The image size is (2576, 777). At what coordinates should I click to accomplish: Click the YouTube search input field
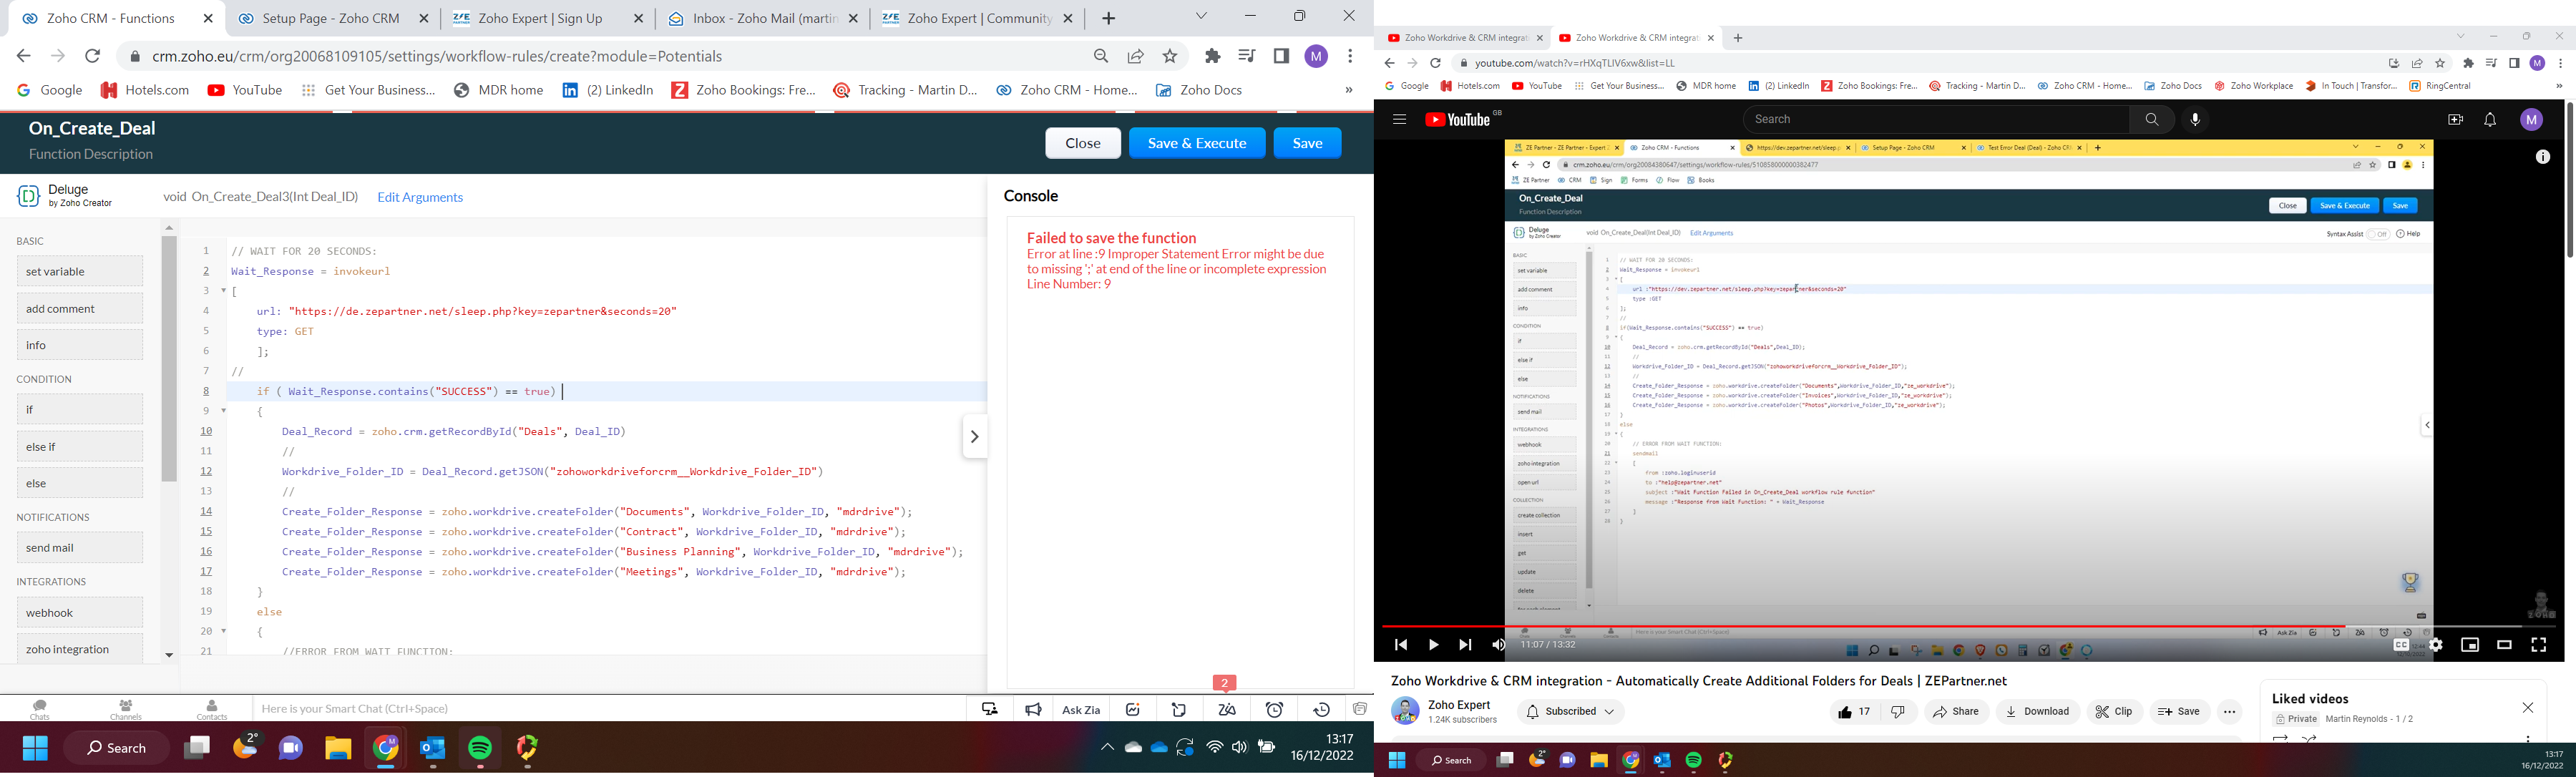coord(1936,120)
